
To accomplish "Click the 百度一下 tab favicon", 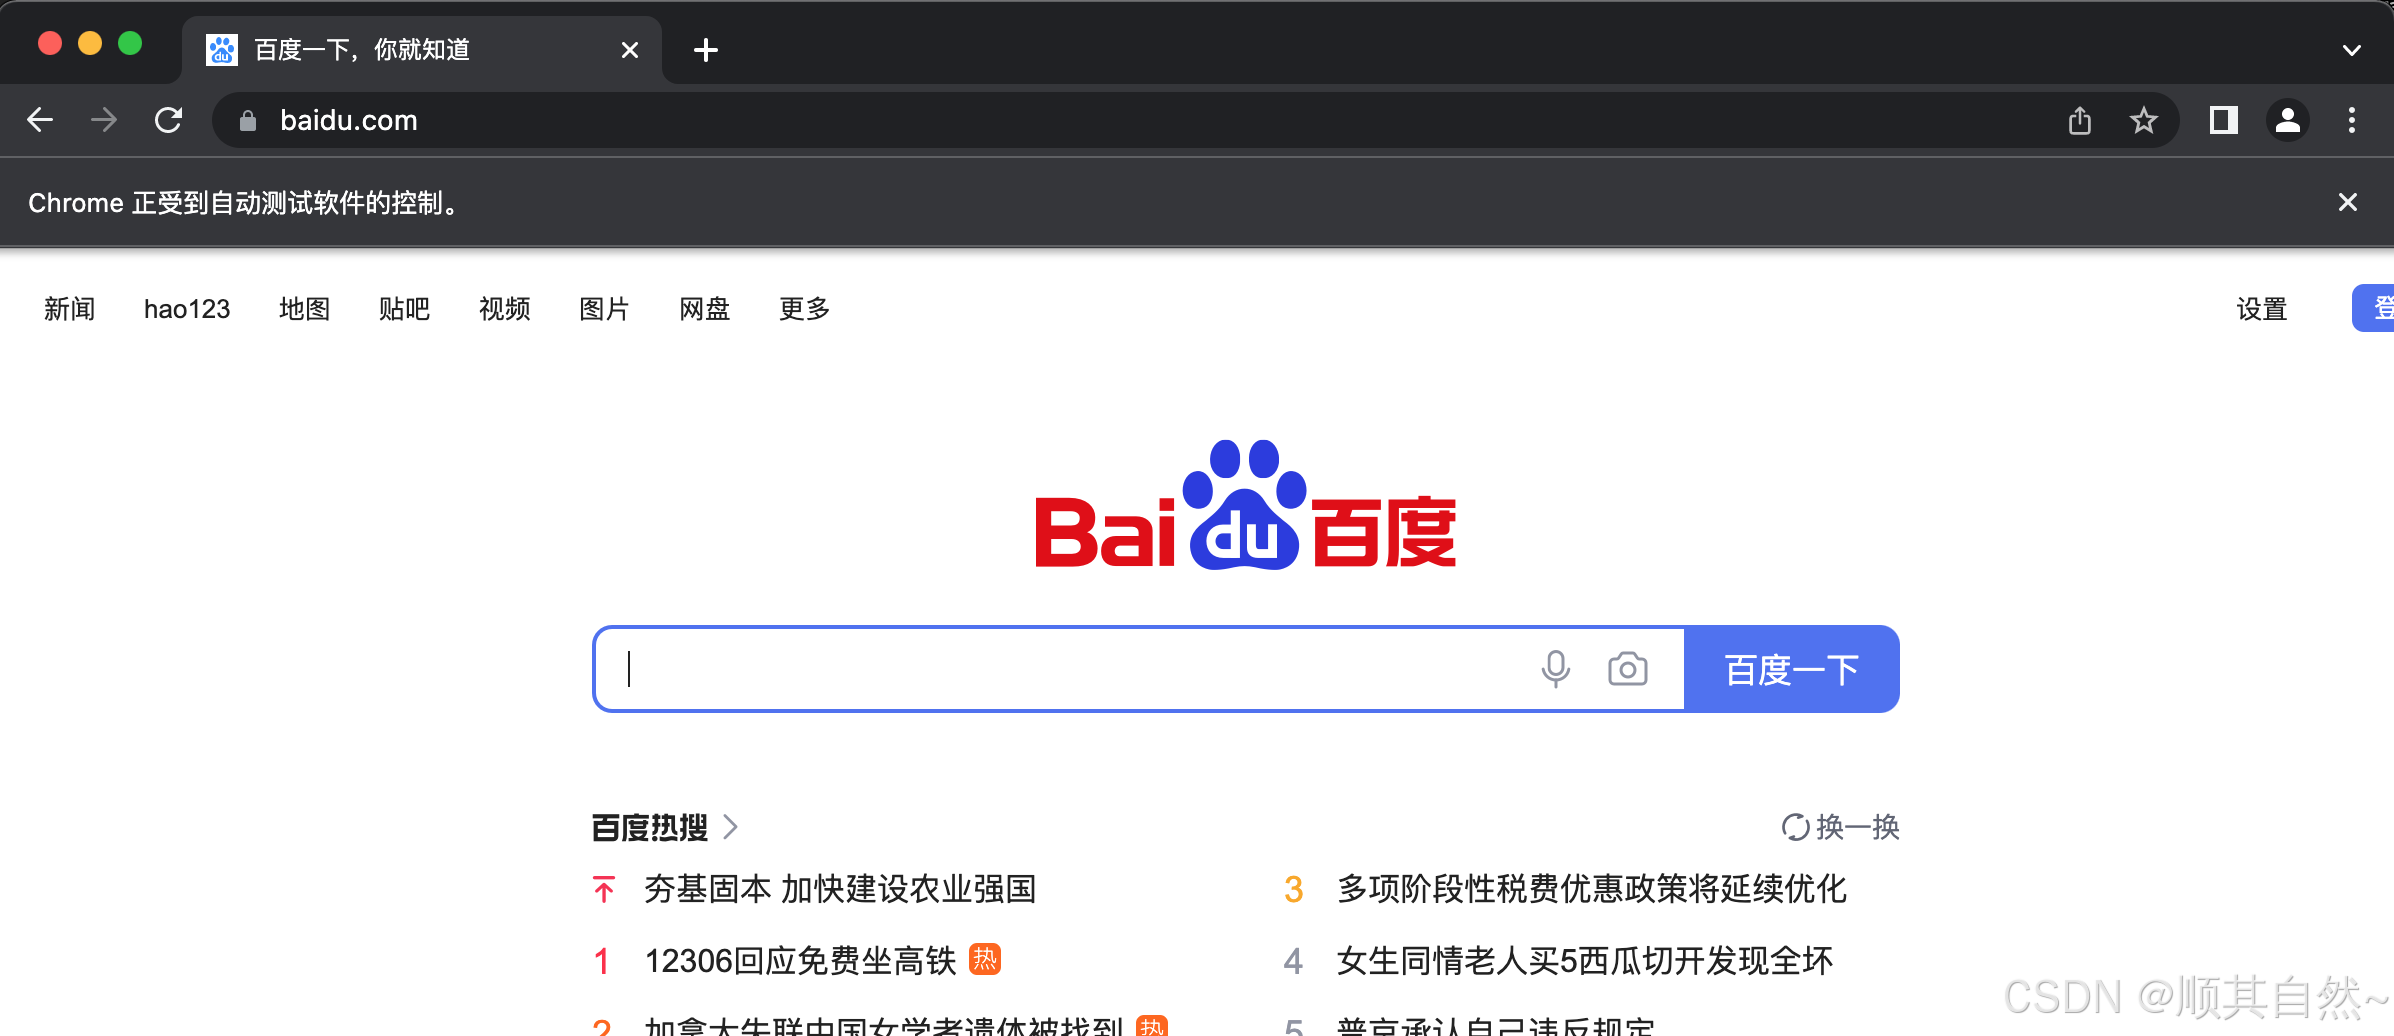I will pyautogui.click(x=221, y=49).
